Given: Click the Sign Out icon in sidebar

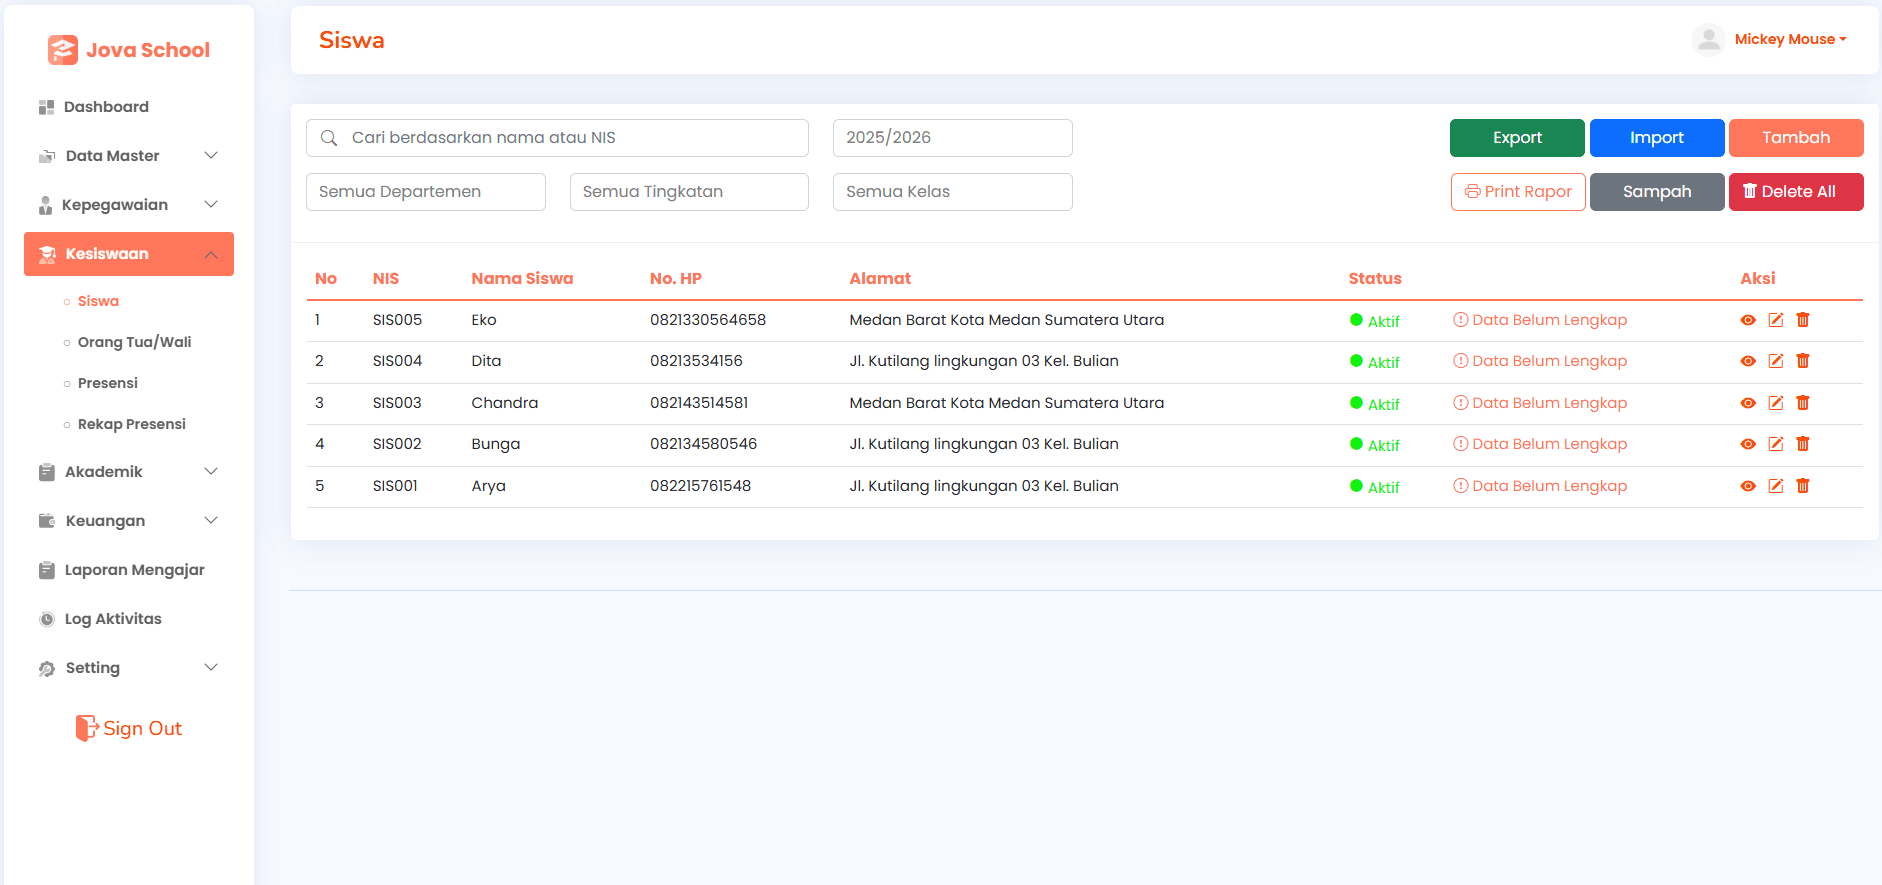Looking at the screenshot, I should [x=87, y=728].
